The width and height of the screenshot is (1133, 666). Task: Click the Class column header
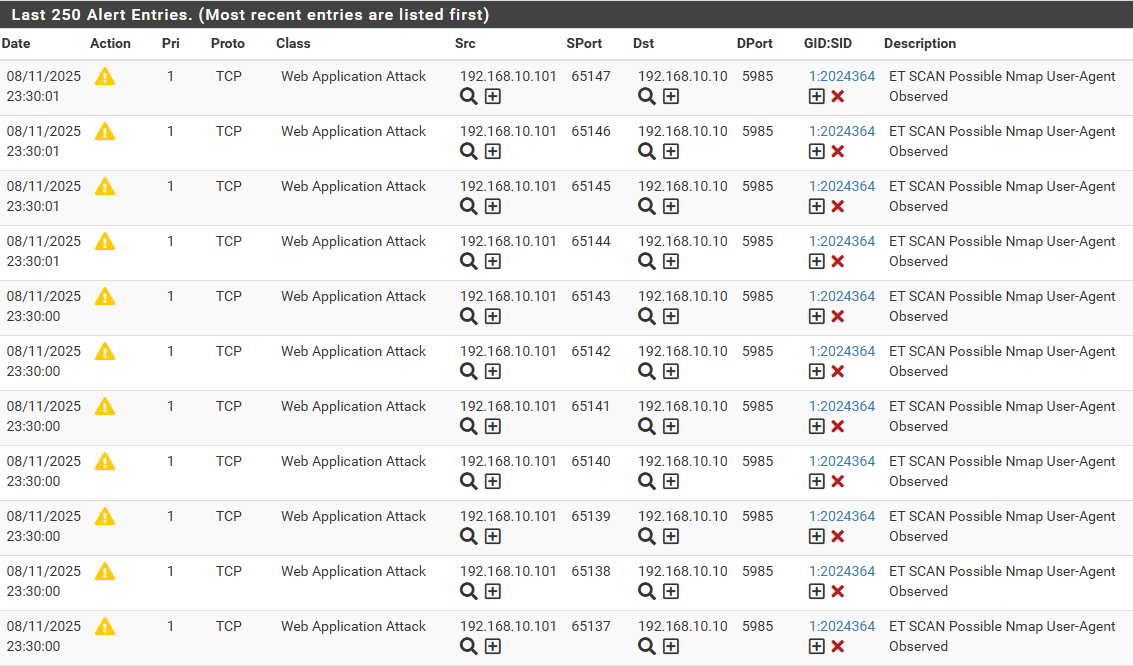[x=293, y=43]
